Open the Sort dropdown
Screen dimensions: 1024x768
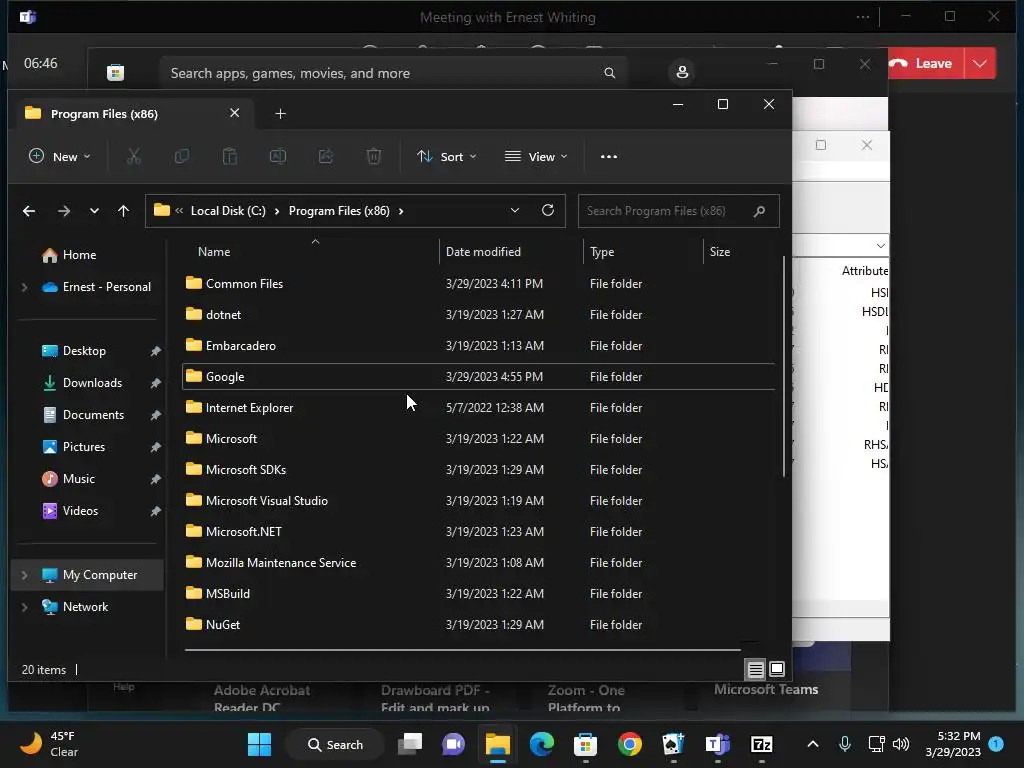pos(447,156)
